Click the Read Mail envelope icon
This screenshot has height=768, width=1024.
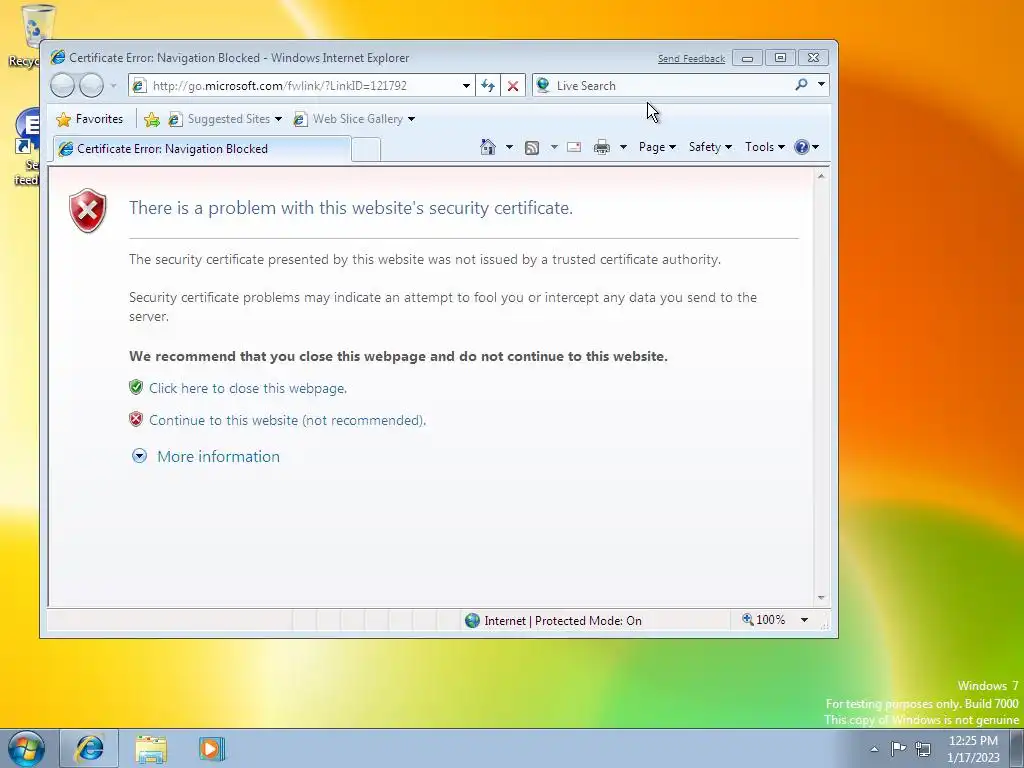[574, 147]
